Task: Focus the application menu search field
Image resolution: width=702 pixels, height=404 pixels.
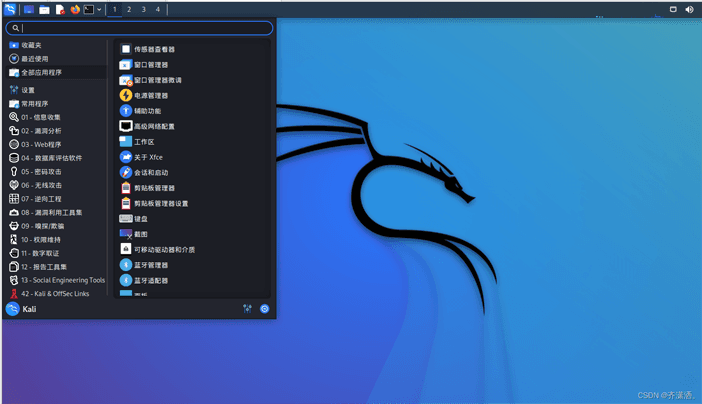Action: point(139,28)
